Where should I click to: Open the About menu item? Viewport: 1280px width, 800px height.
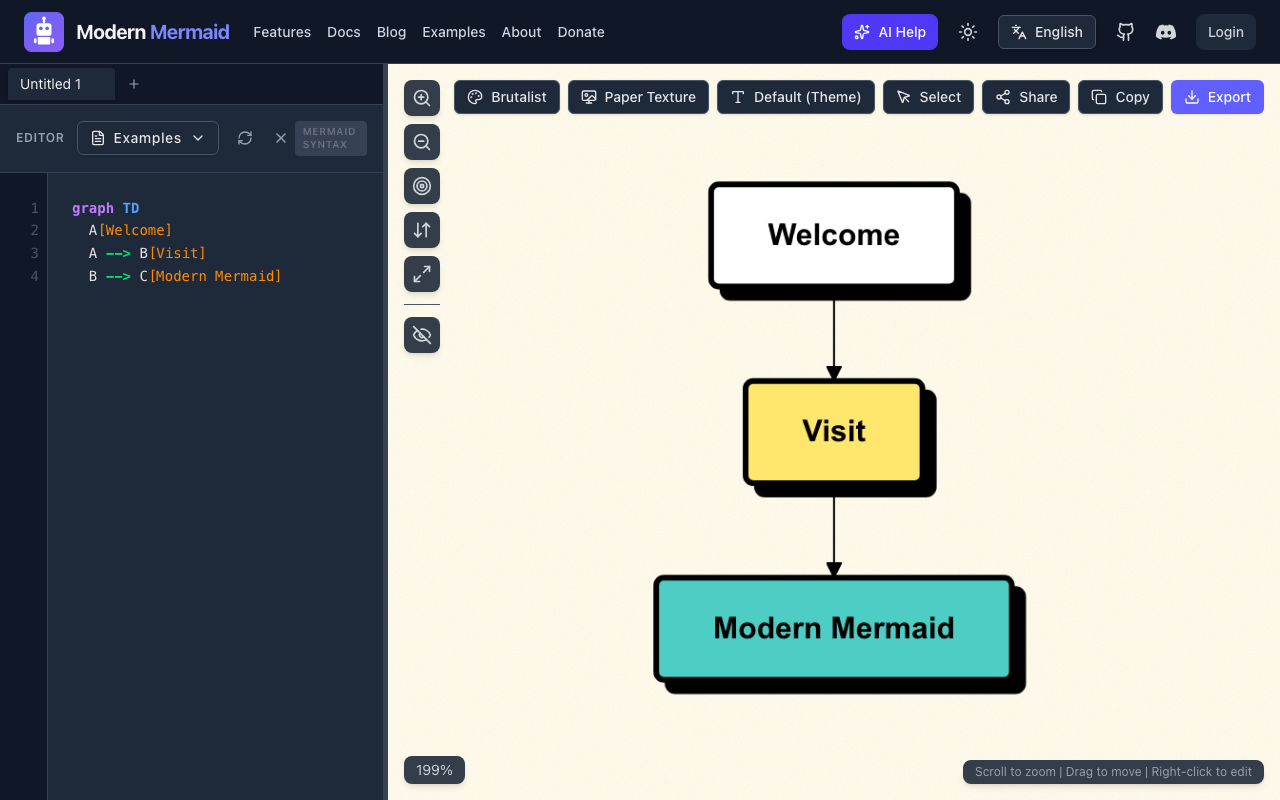[521, 32]
